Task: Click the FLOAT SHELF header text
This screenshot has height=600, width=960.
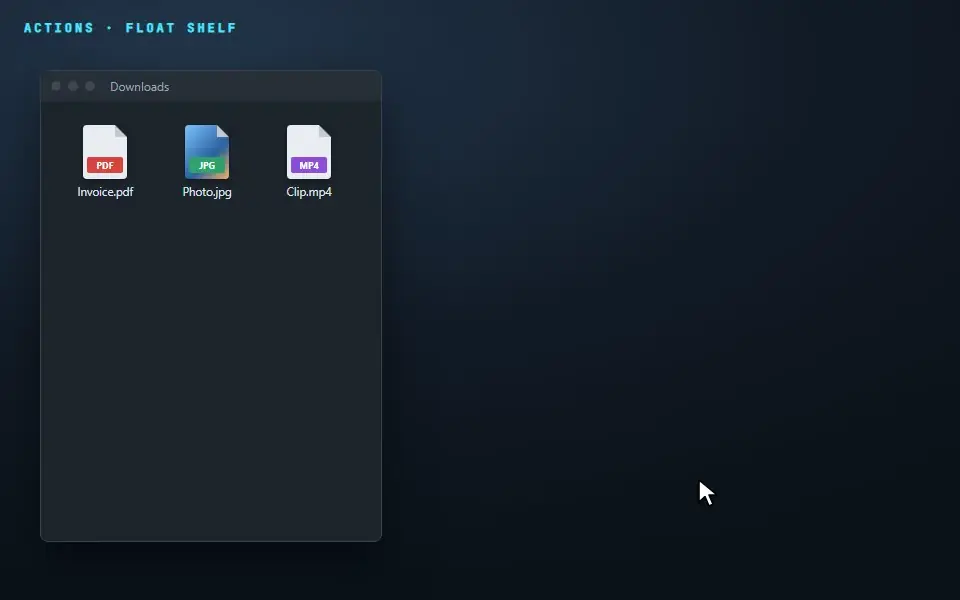Action: (x=181, y=28)
